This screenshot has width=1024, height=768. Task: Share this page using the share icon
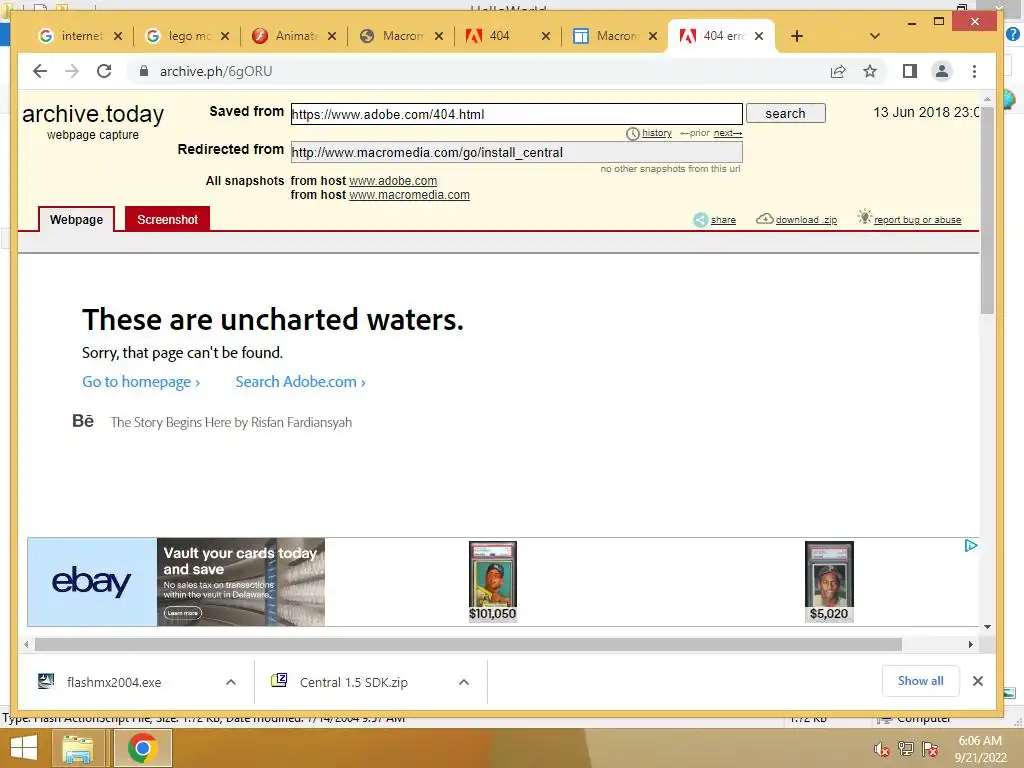[x=838, y=71]
